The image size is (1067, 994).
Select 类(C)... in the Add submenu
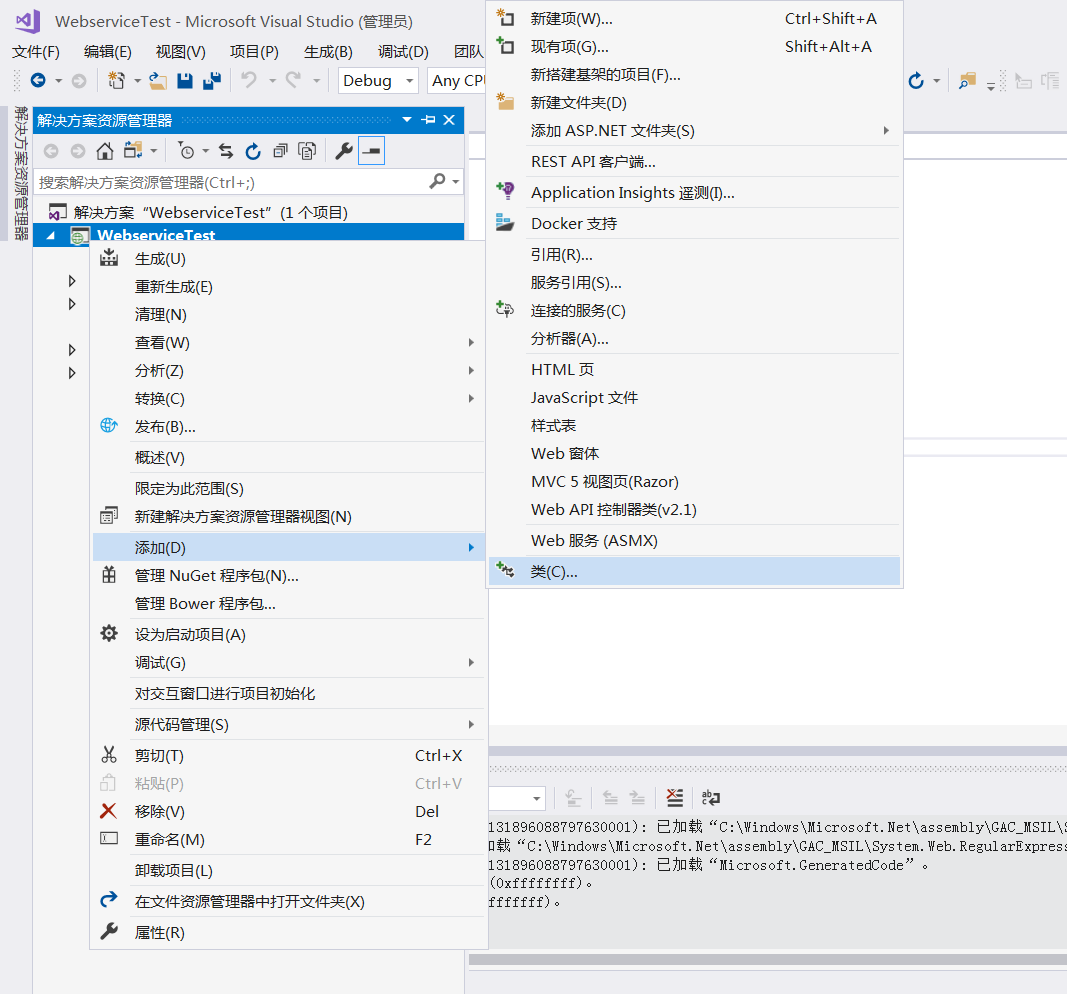694,571
